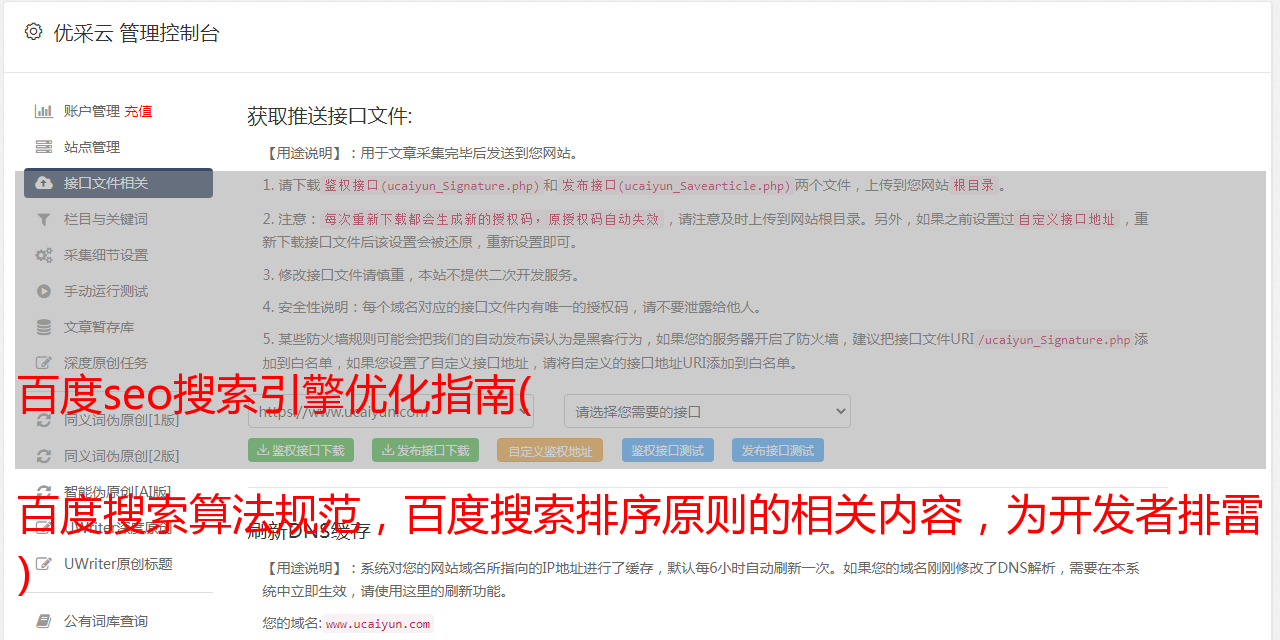Click the 发布接口(ucaiyun_Savearticle.php) code label
1280x640 pixels.
coord(676,185)
